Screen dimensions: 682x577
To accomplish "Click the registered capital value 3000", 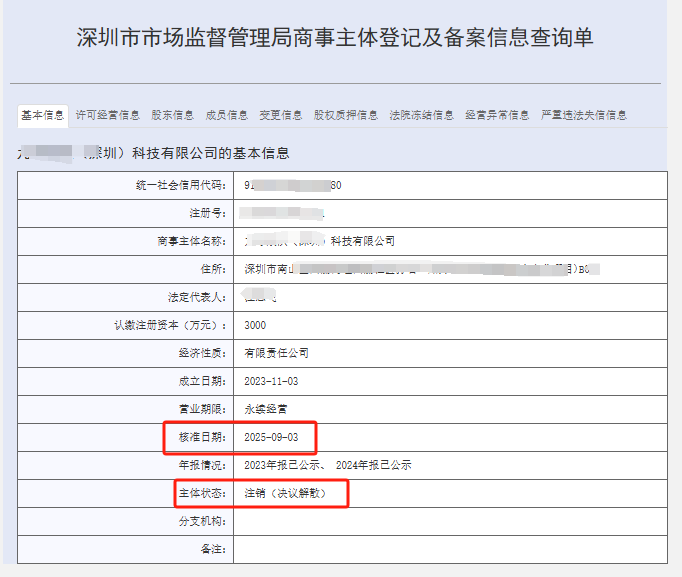I will 255,325.
